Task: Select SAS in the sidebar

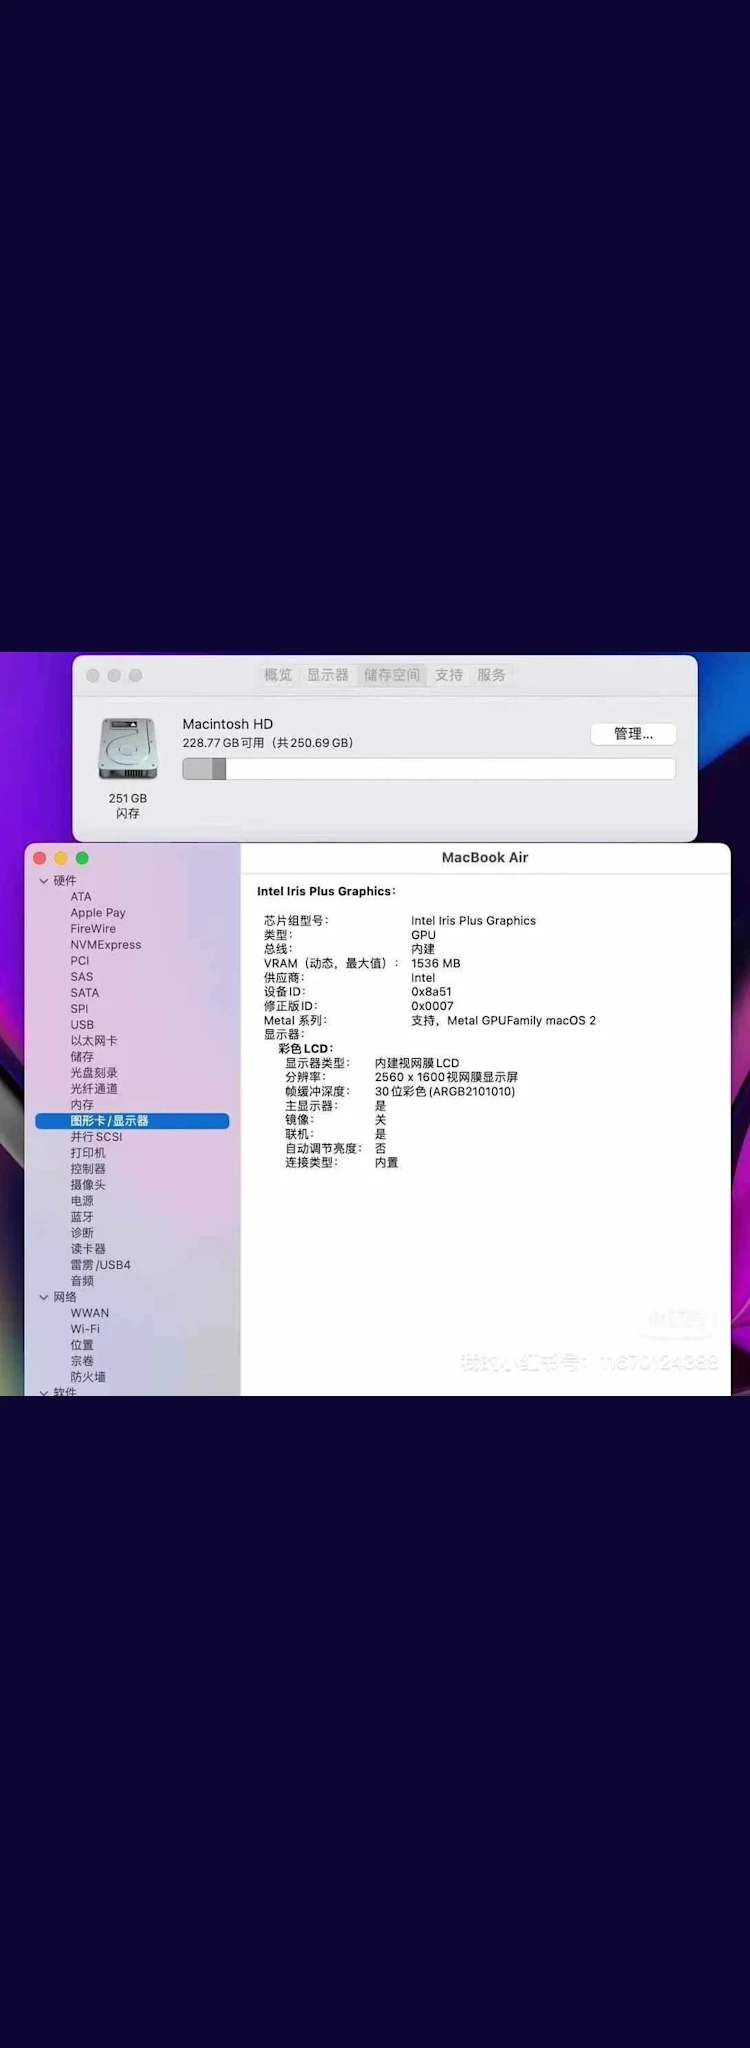Action: (x=82, y=977)
